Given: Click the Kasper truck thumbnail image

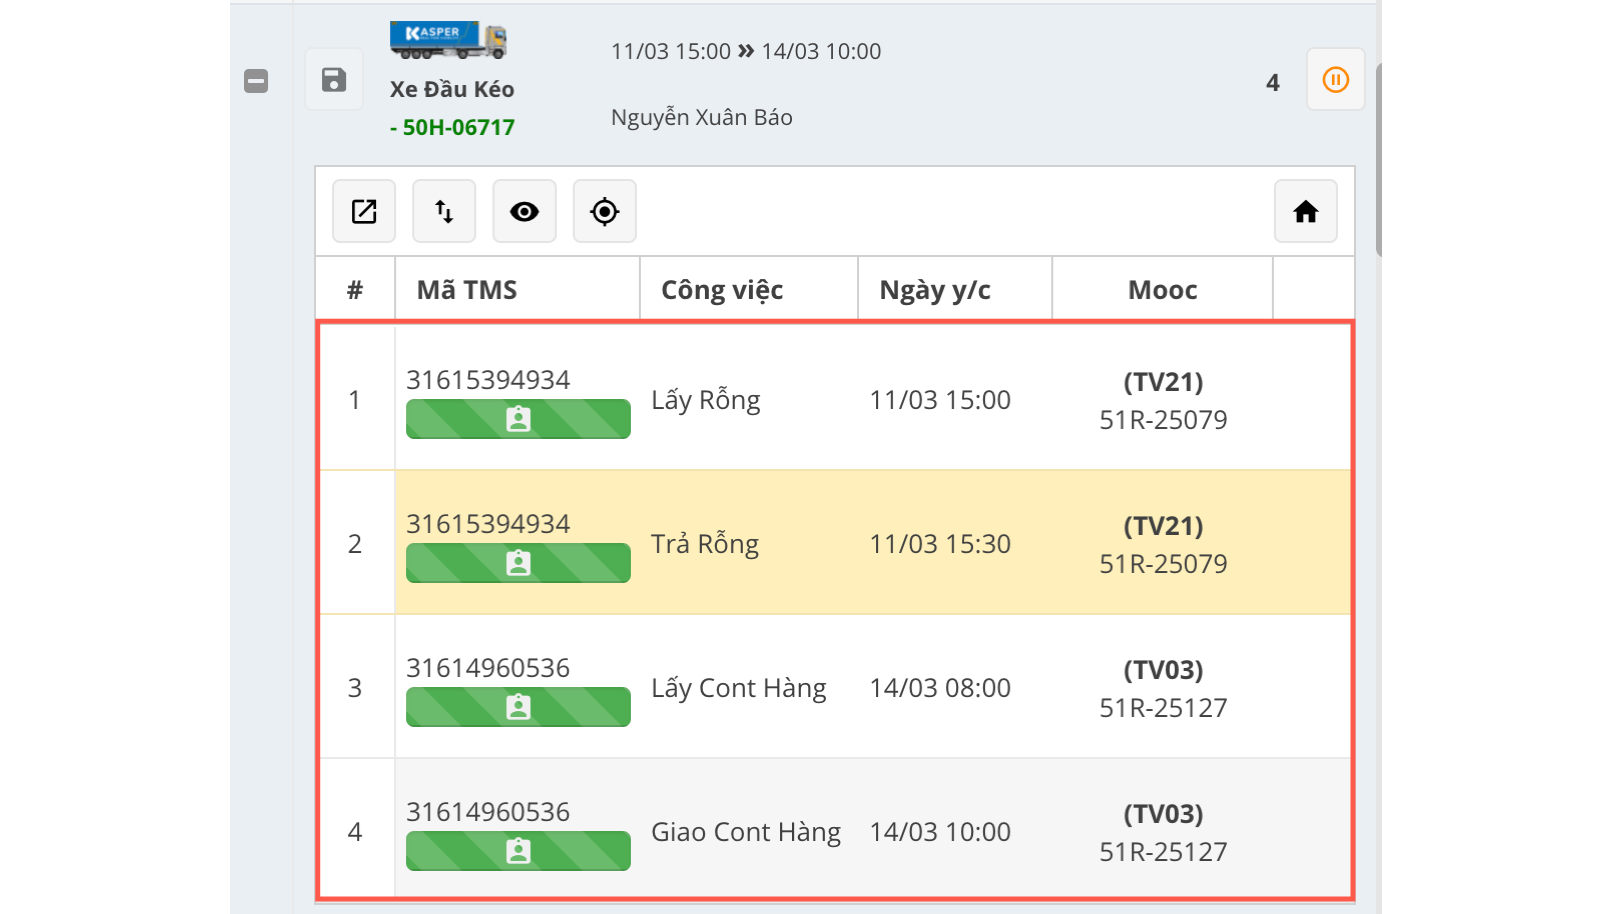Looking at the screenshot, I should (448, 40).
